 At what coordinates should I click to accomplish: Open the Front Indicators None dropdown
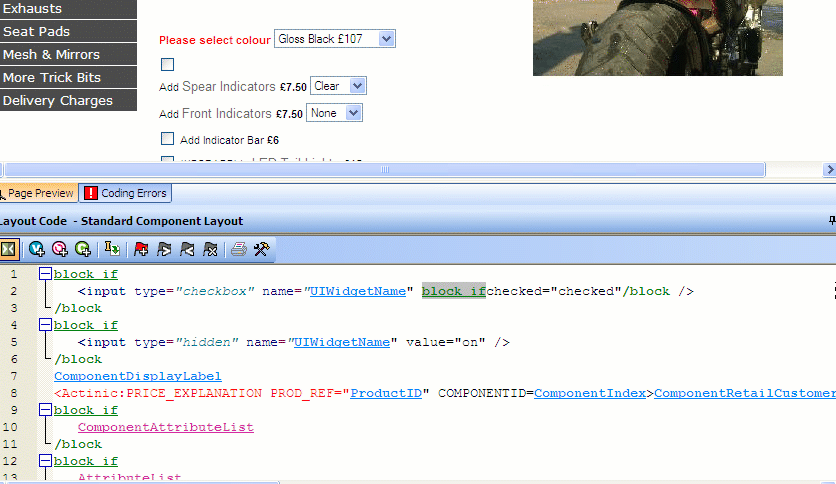click(x=334, y=114)
